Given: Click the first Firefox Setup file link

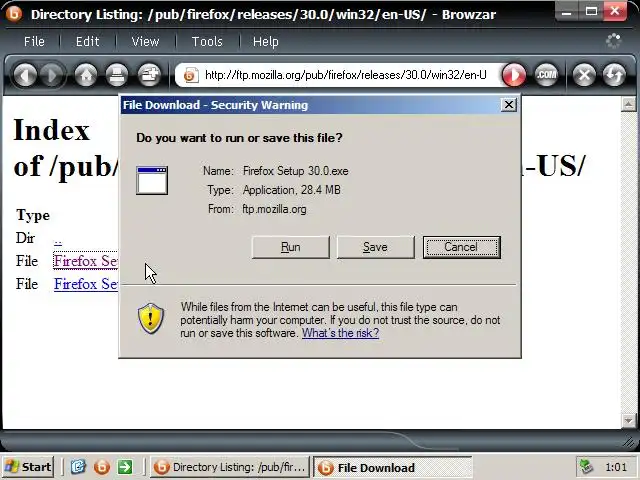Looking at the screenshot, I should coord(86,261).
